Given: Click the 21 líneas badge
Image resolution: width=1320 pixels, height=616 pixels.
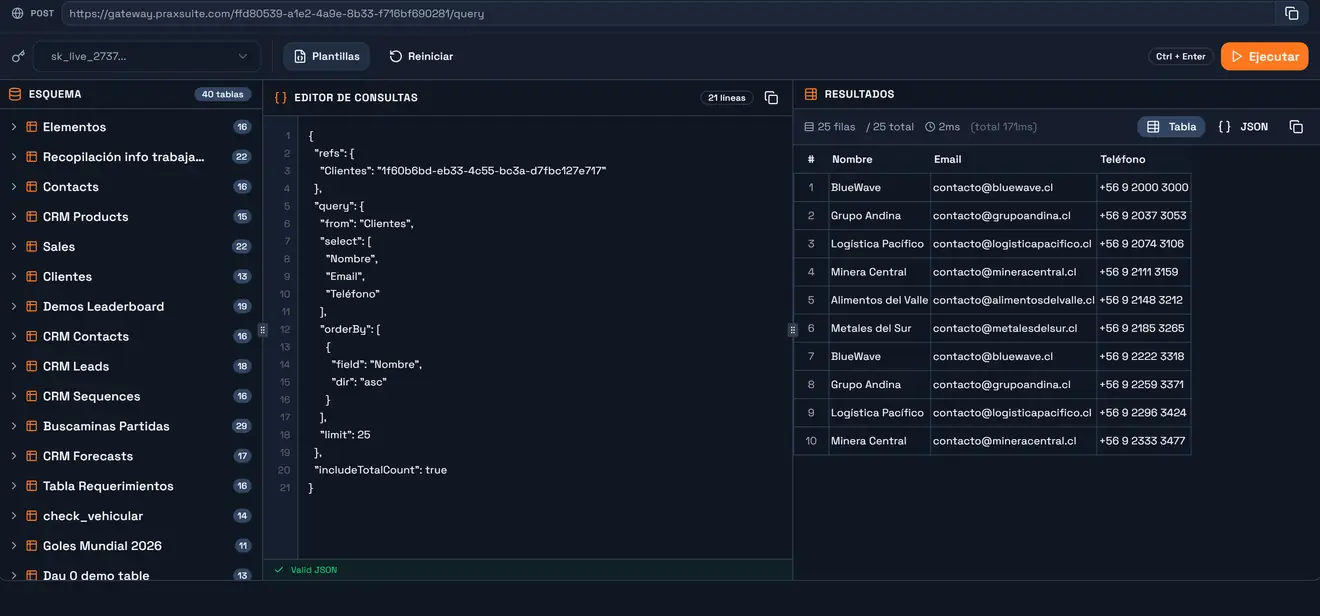Looking at the screenshot, I should click(x=727, y=98).
